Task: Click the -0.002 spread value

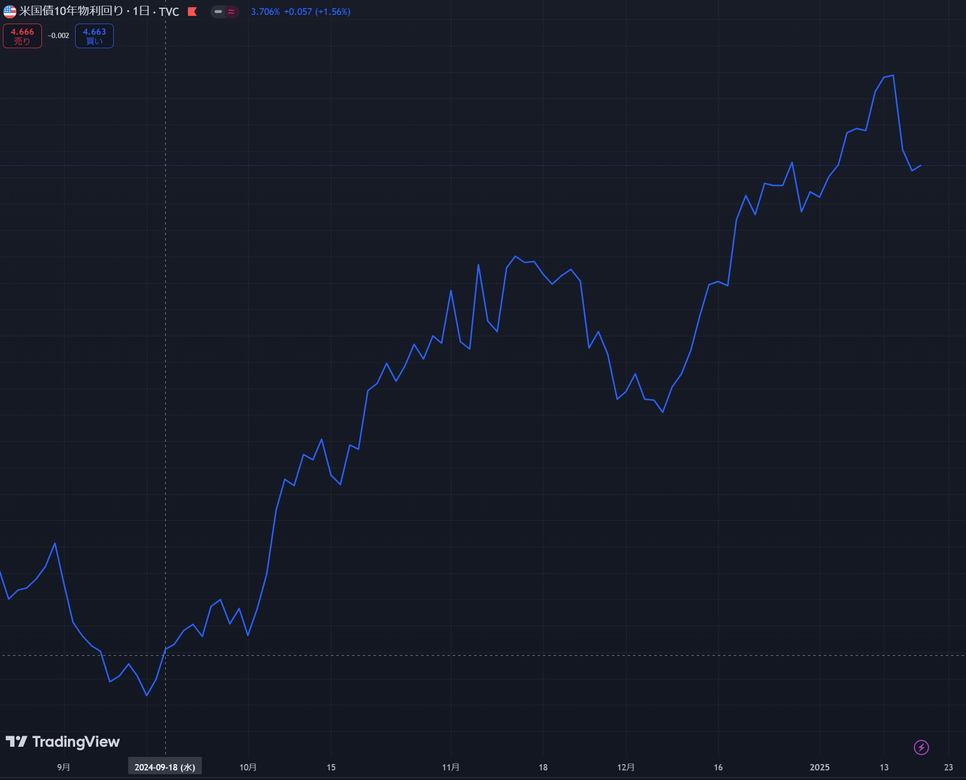Action: coord(59,36)
